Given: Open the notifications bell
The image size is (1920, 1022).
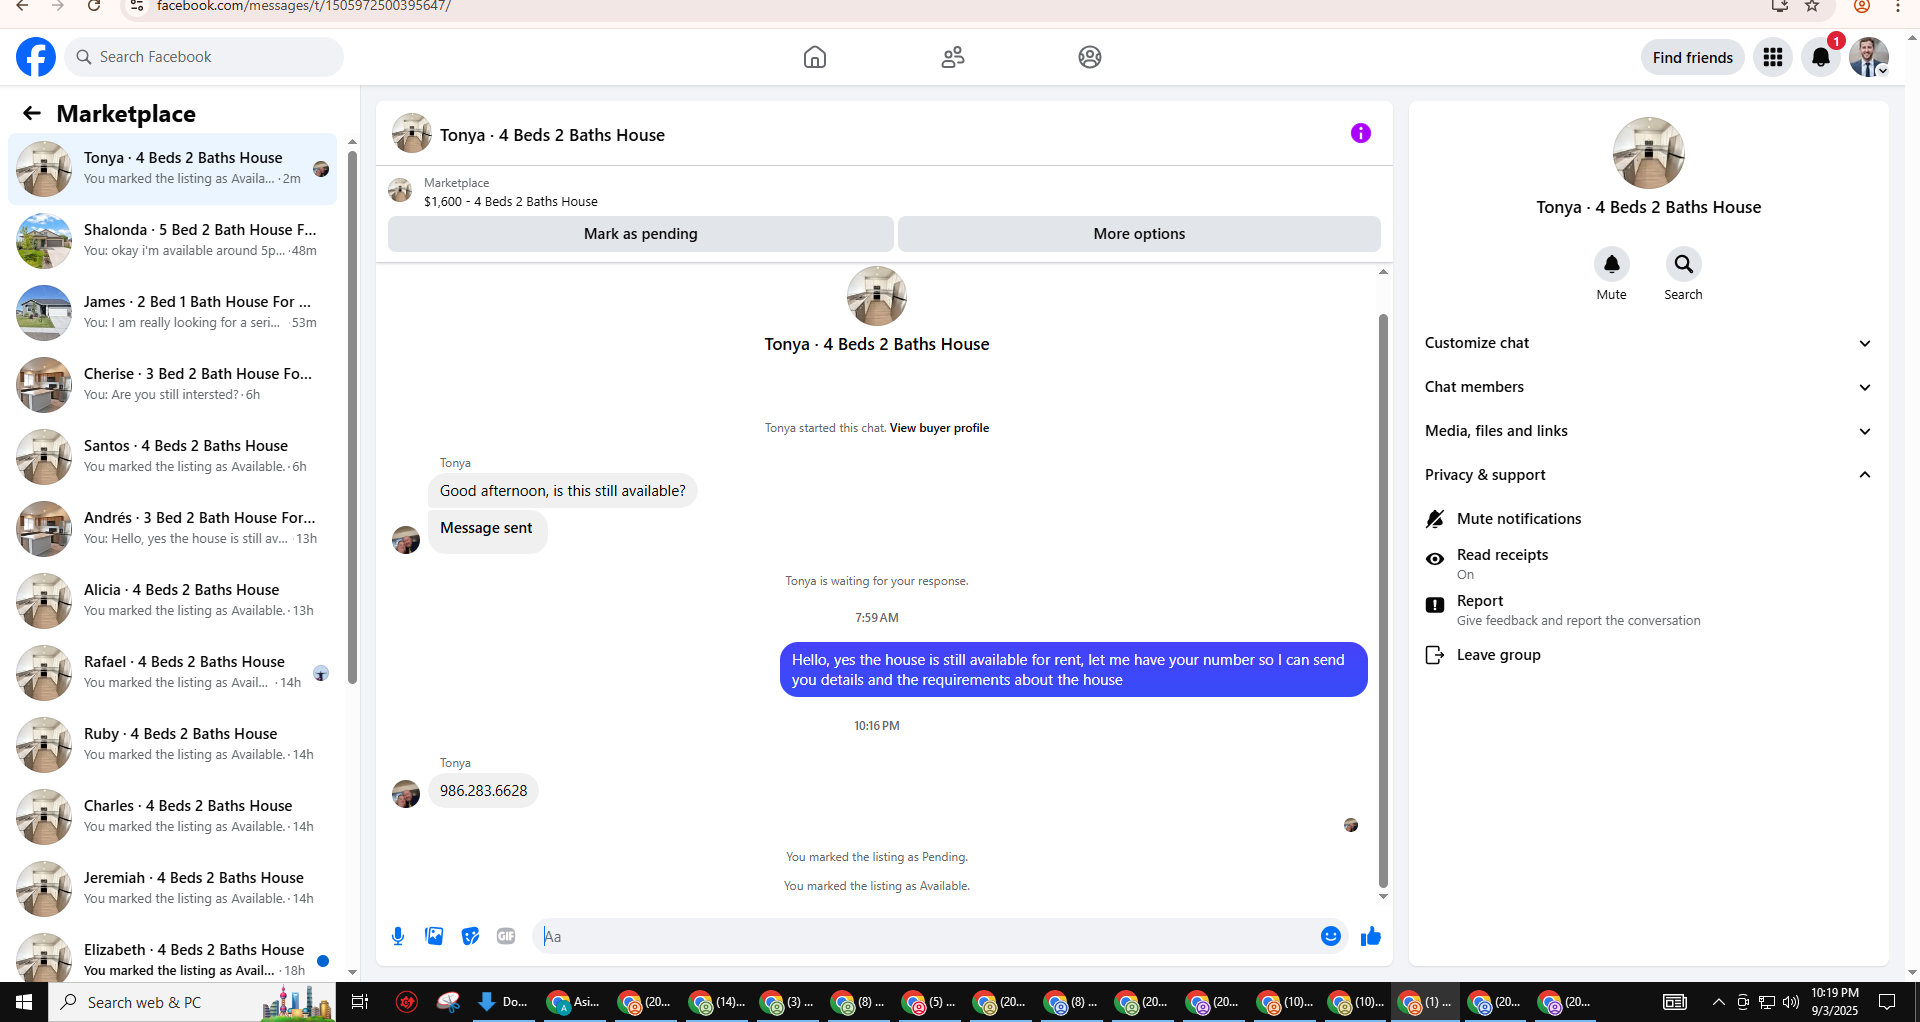Looking at the screenshot, I should (1821, 57).
